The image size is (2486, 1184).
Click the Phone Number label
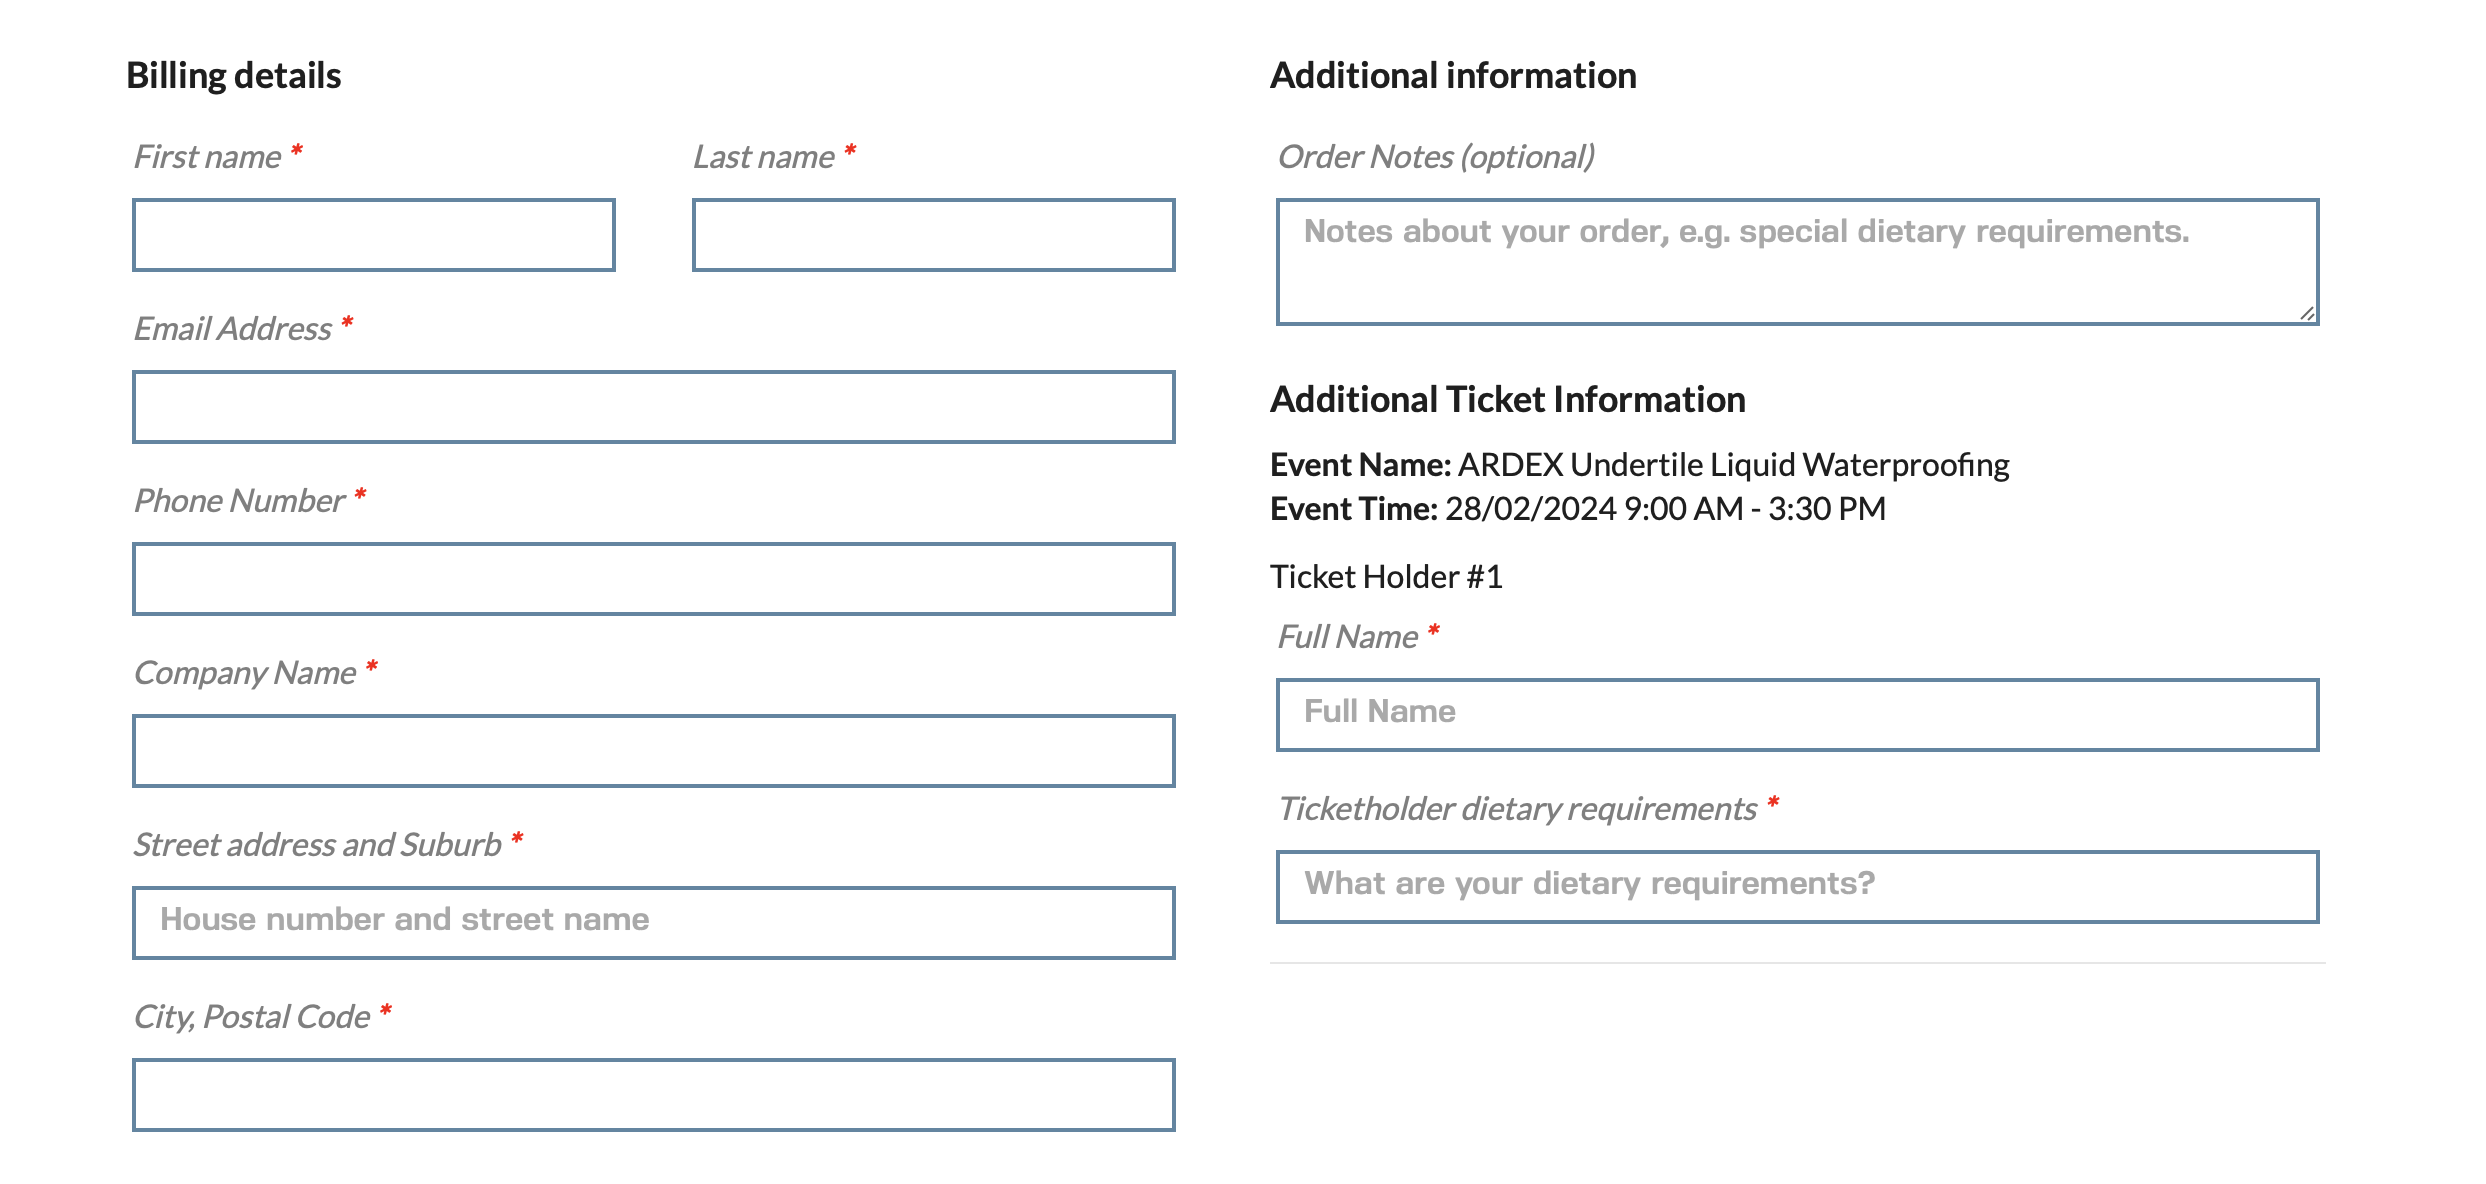pyautogui.click(x=240, y=501)
